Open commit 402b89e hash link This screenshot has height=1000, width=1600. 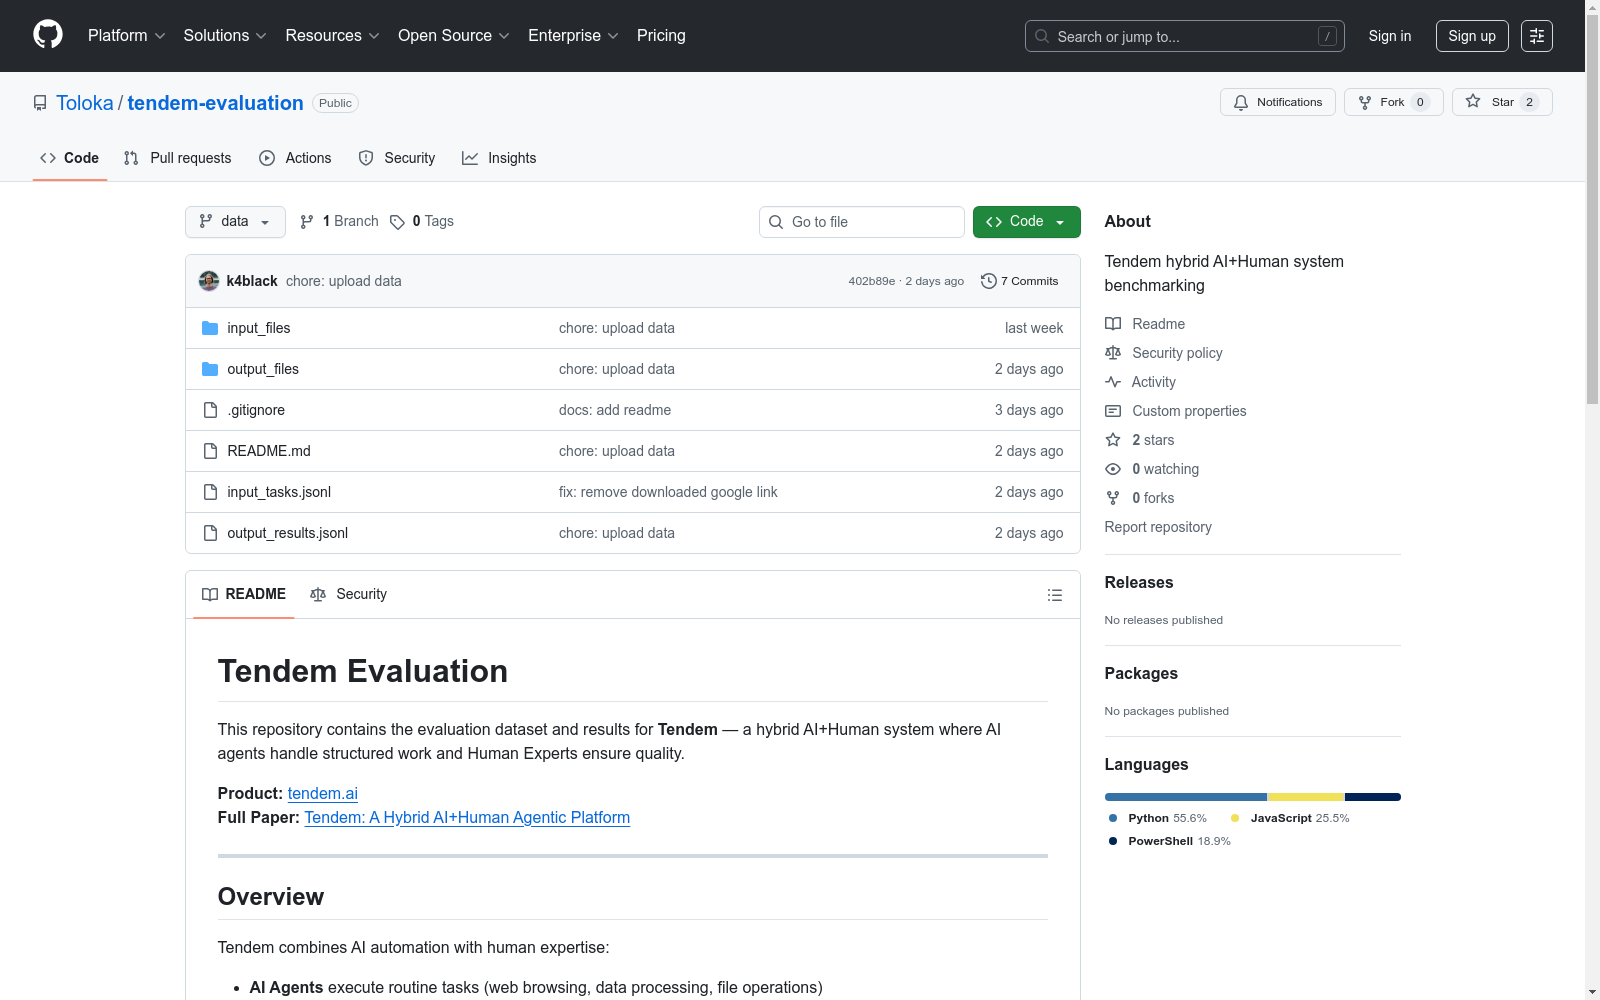[872, 281]
